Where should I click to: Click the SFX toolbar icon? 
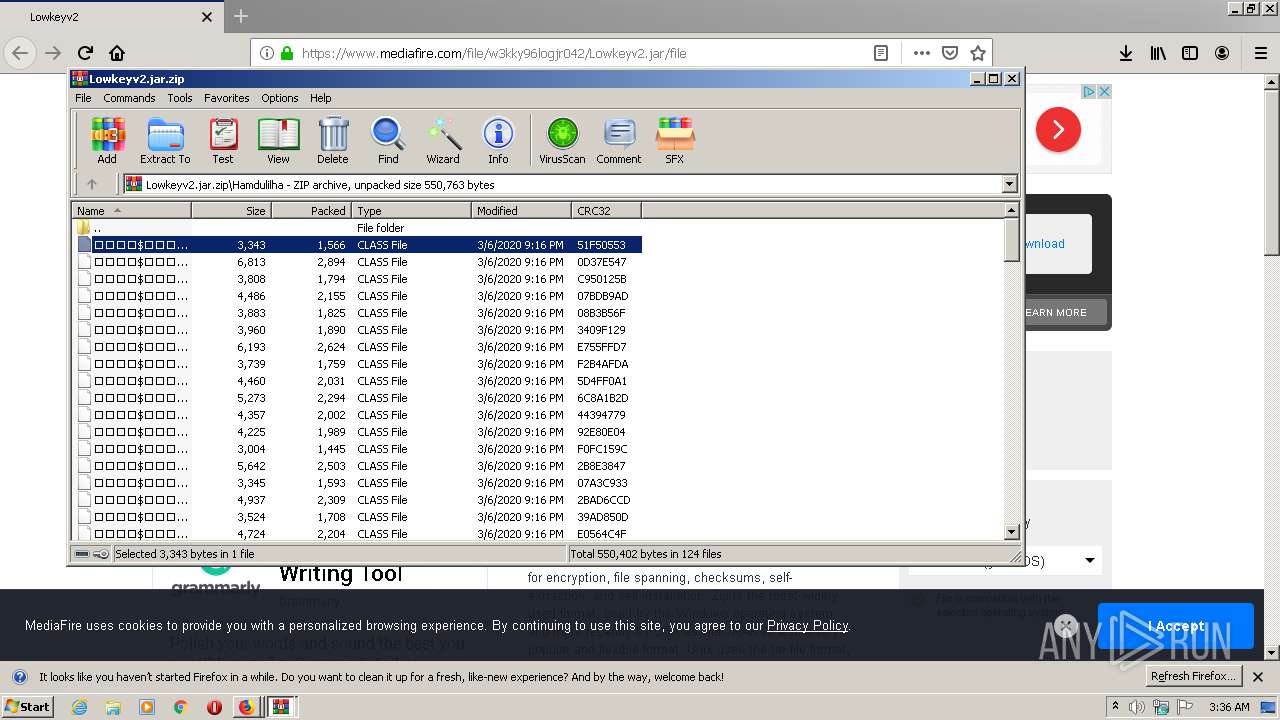pos(675,140)
